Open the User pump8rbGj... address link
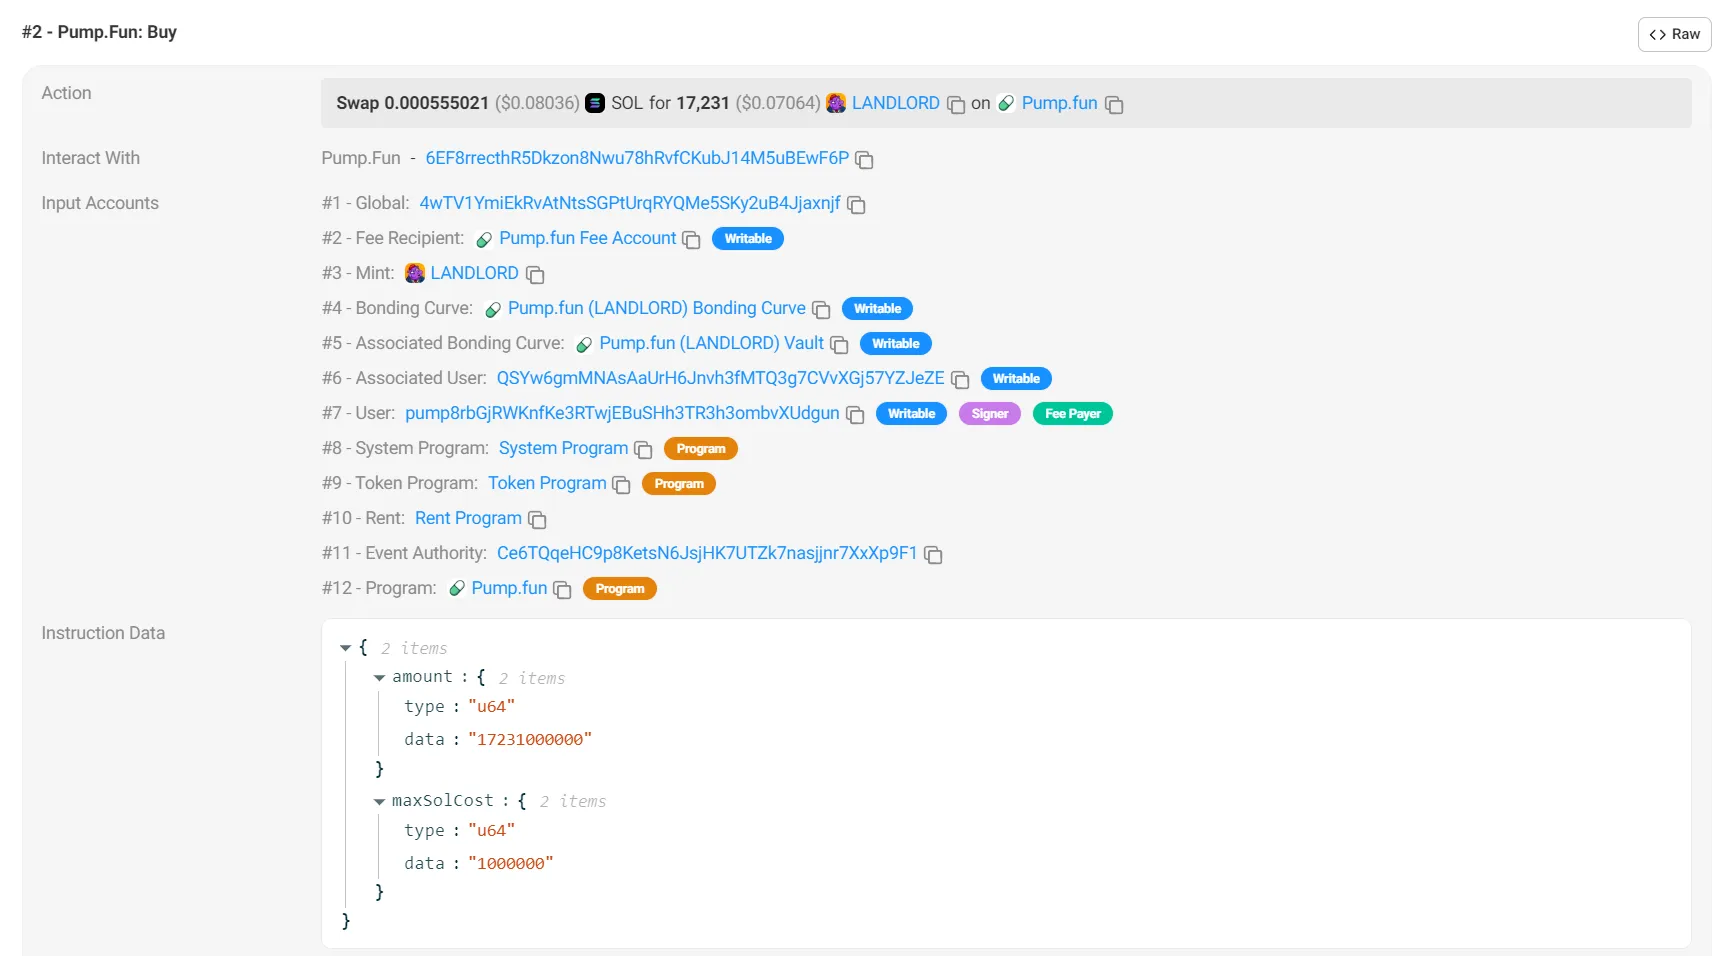This screenshot has height=956, width=1716. [x=622, y=413]
